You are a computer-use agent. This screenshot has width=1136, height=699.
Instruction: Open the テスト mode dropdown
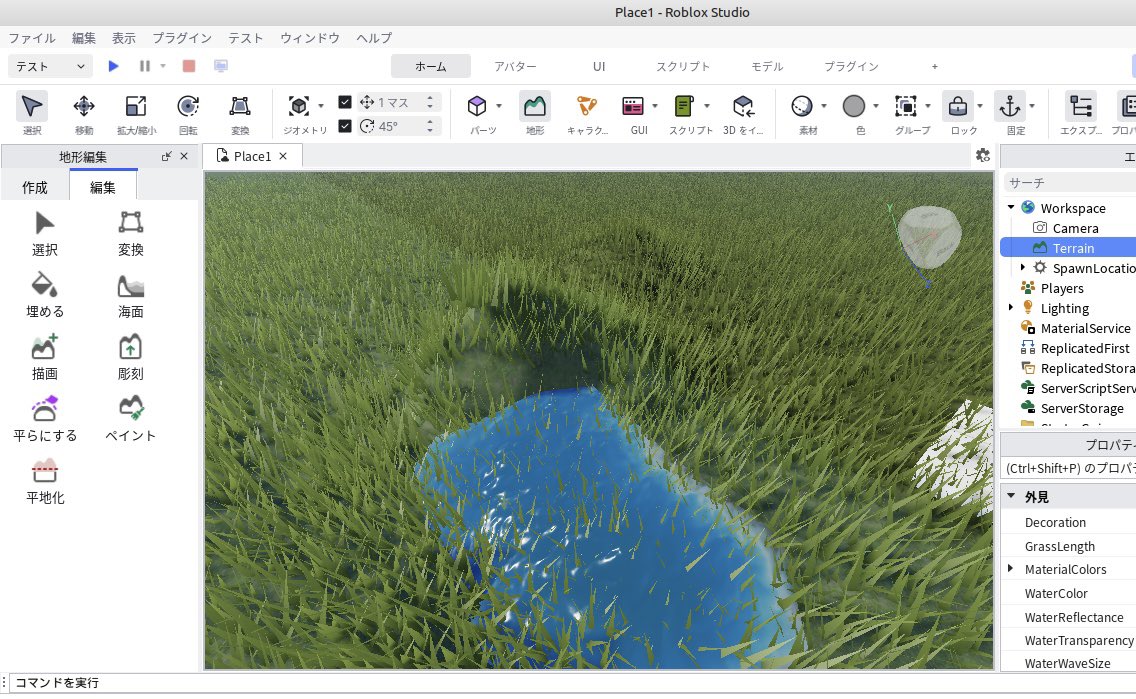tap(50, 66)
